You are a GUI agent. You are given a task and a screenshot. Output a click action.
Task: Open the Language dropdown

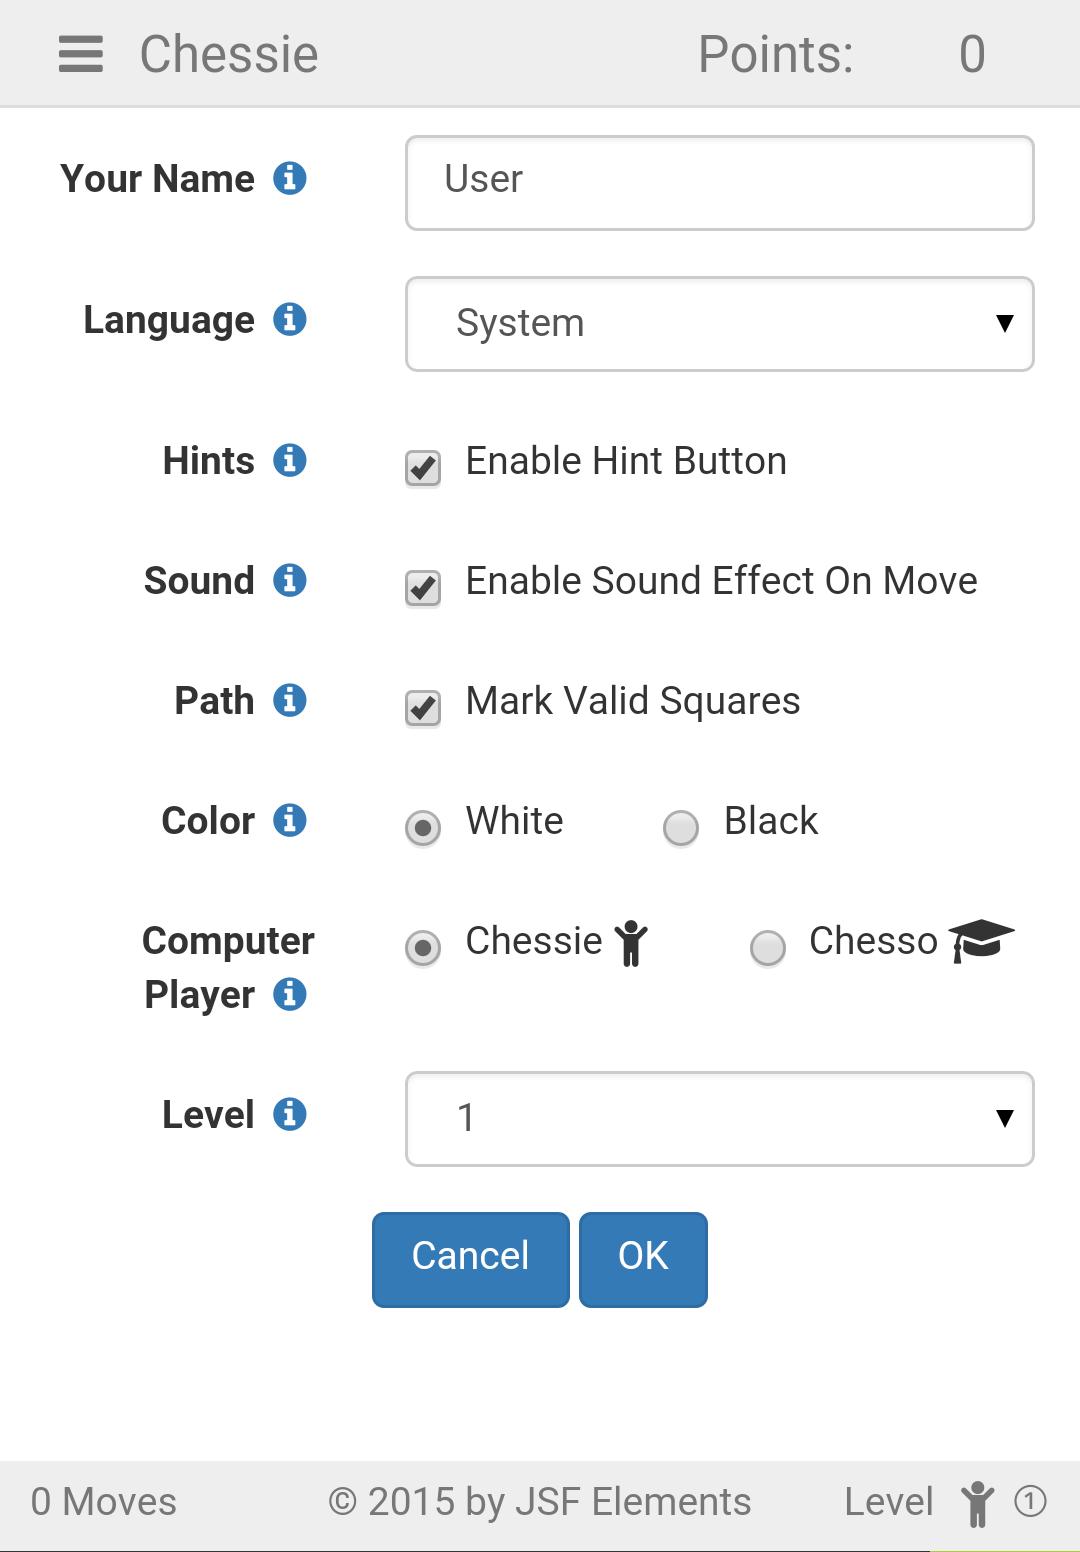point(720,324)
